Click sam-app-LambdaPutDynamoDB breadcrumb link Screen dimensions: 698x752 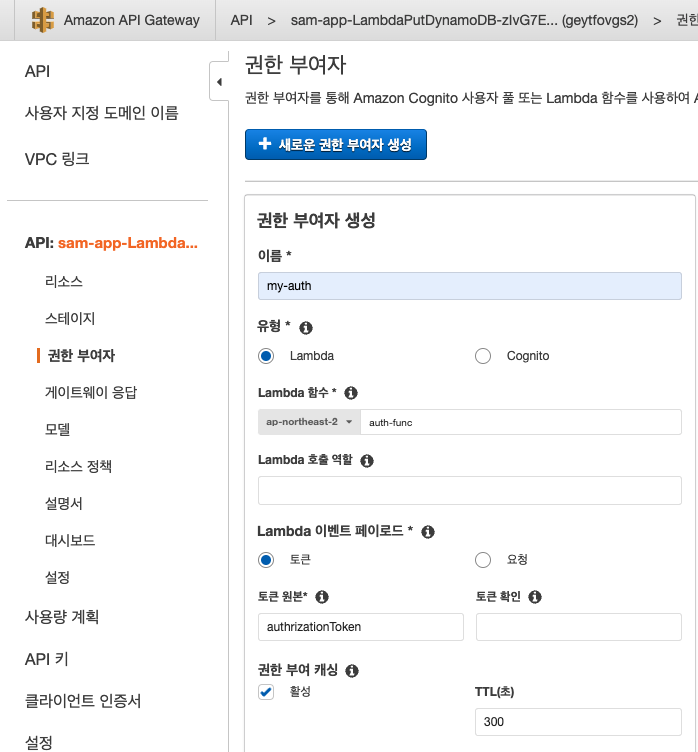pyautogui.click(x=464, y=20)
